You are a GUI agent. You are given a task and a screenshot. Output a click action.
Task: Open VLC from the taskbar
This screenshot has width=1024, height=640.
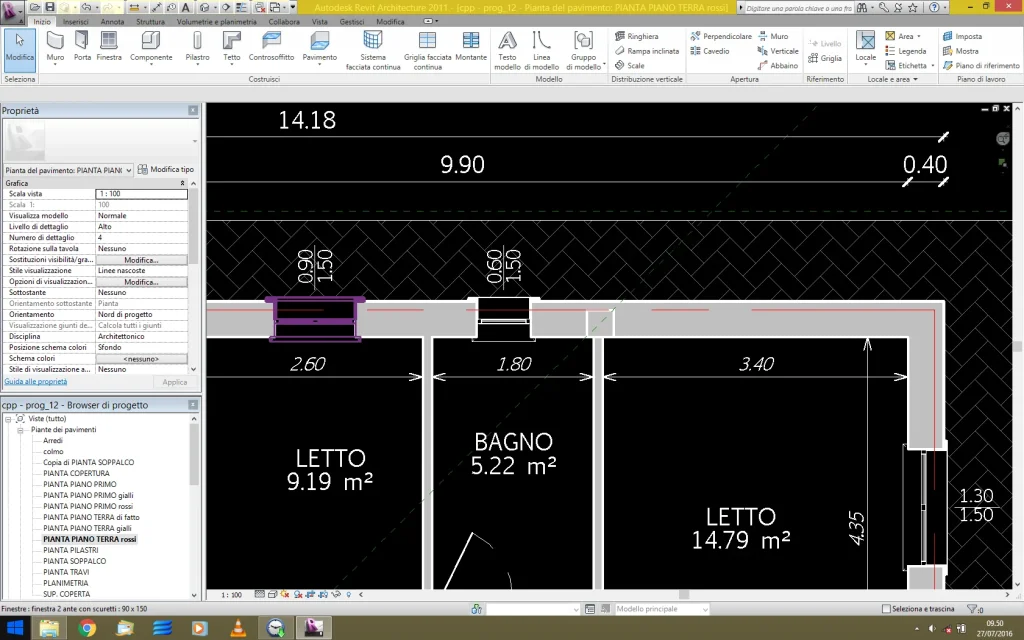pos(238,628)
